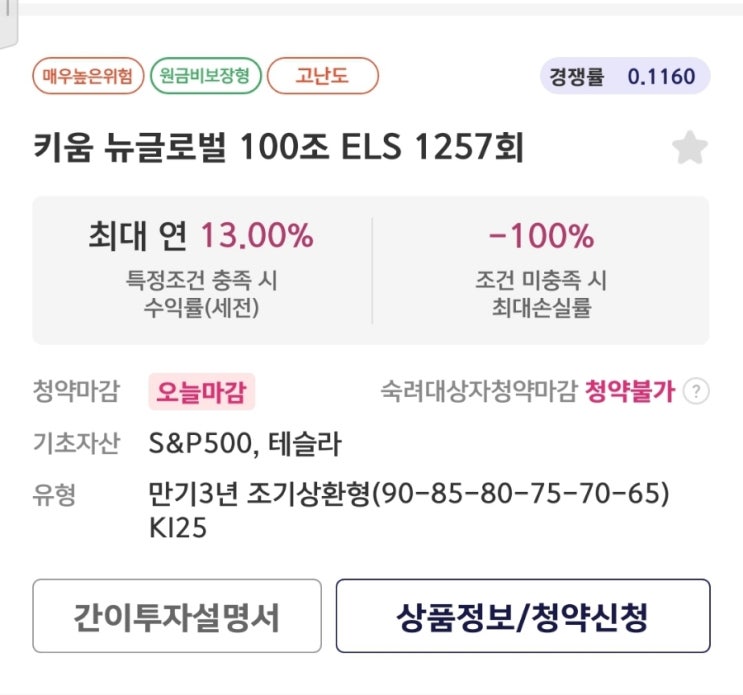Click the 청약불가 status text
Viewport: 743px width, 695px height.
(629, 391)
